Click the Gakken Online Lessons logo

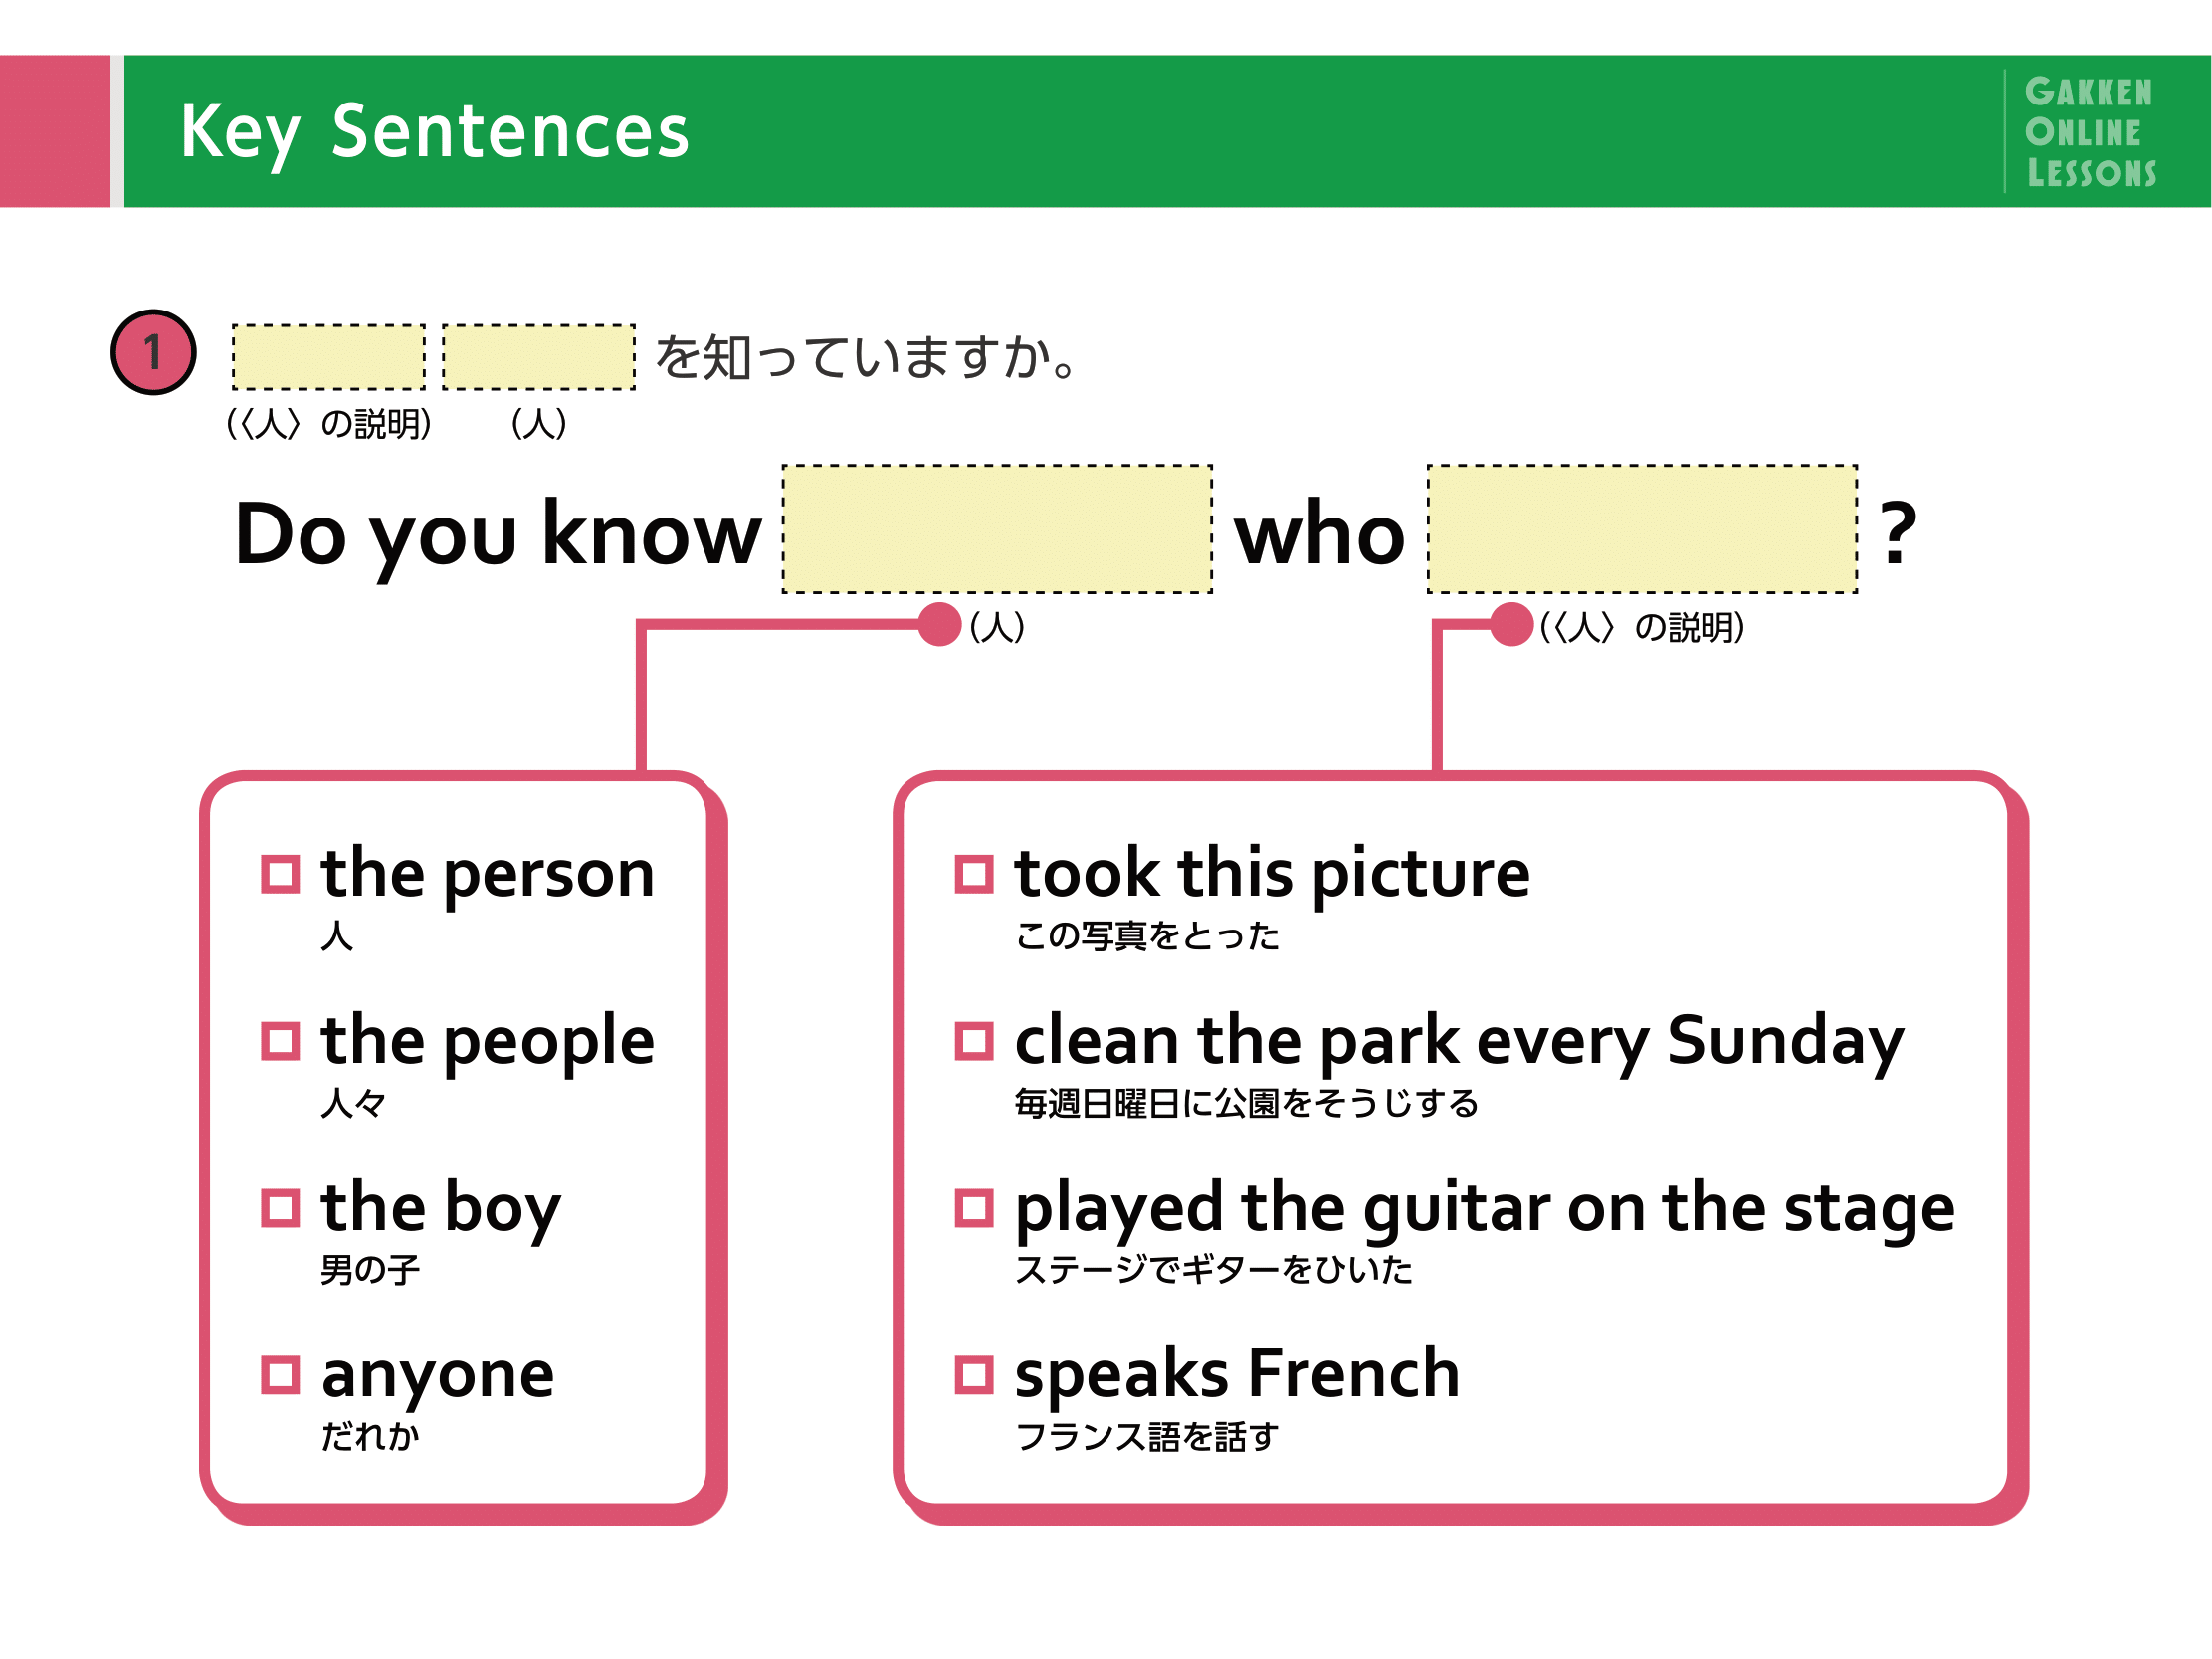tap(2091, 132)
